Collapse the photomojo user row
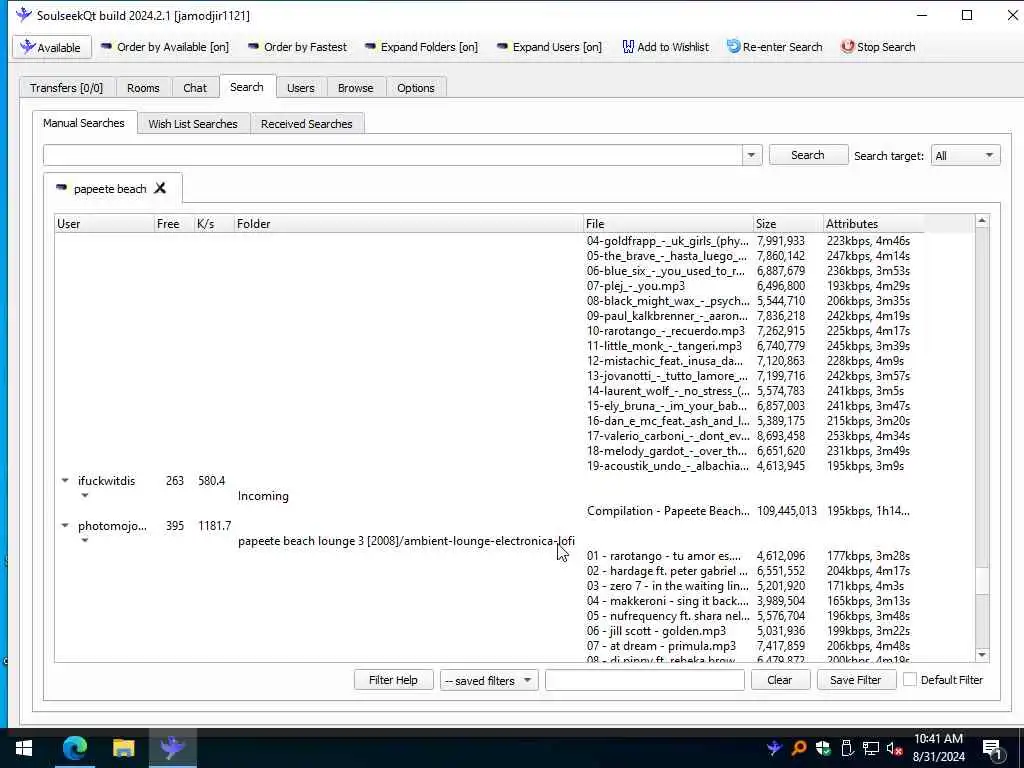 65,526
